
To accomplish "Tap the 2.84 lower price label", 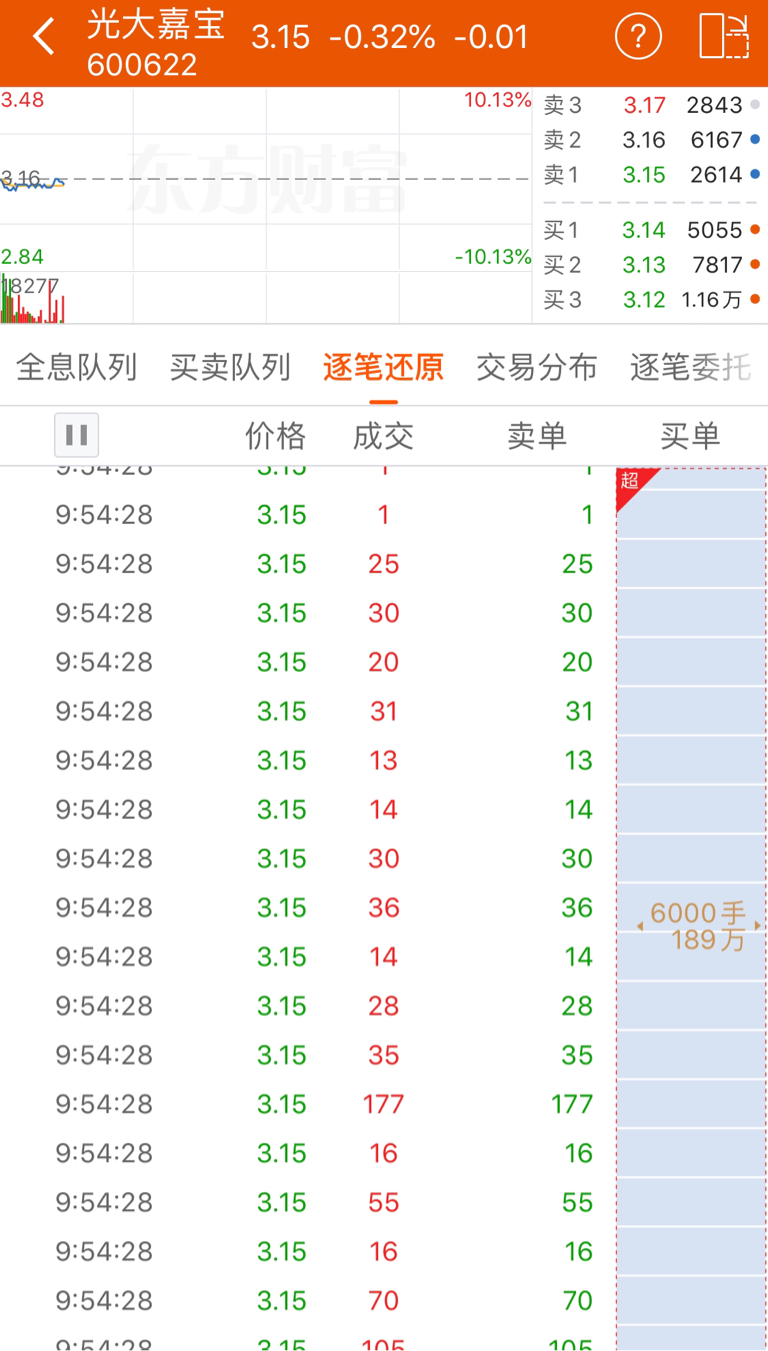I will pyautogui.click(x=22, y=257).
